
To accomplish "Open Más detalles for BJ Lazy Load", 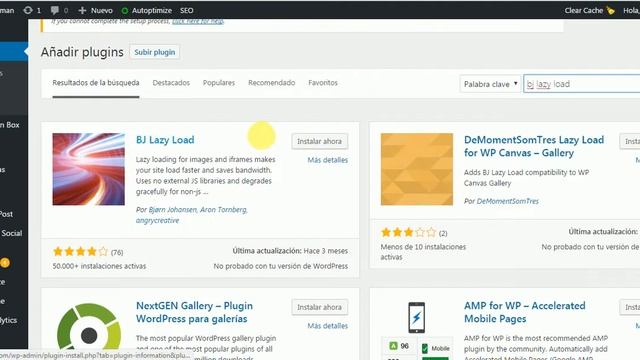I will (328, 160).
